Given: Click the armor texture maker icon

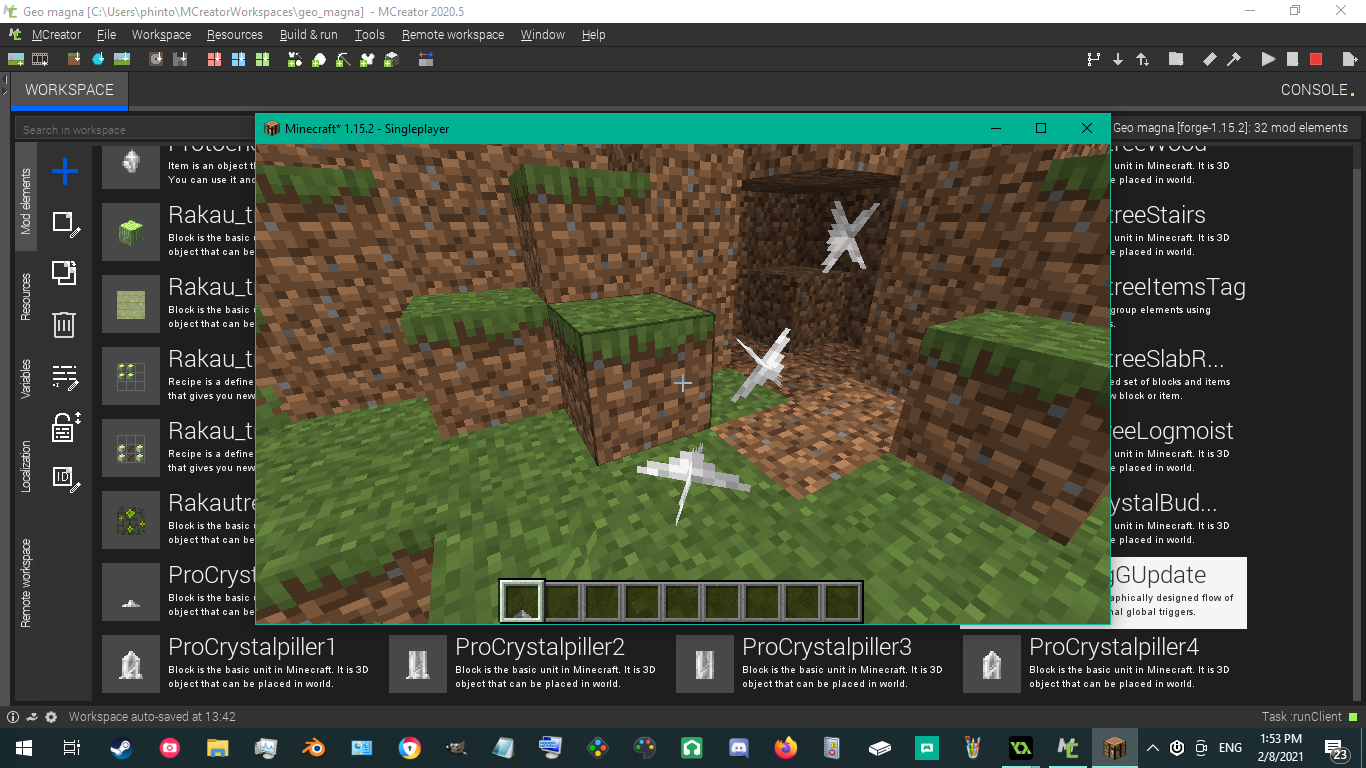Looking at the screenshot, I should click(367, 60).
